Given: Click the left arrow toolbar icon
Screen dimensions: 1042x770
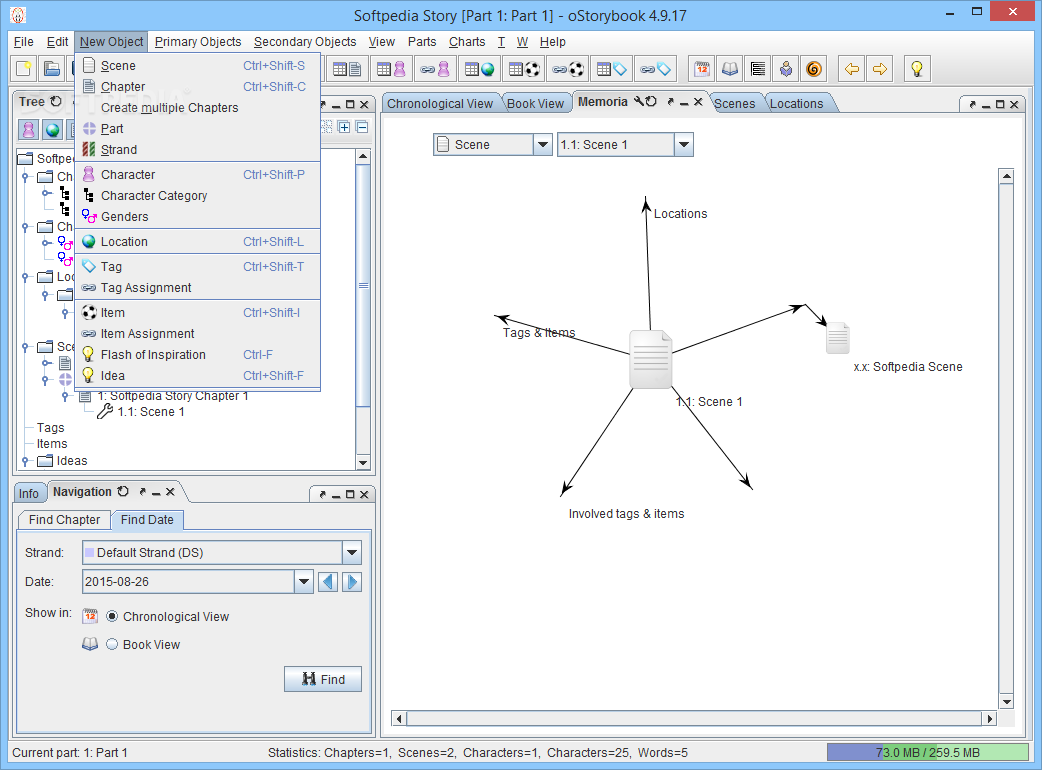Looking at the screenshot, I should click(852, 69).
